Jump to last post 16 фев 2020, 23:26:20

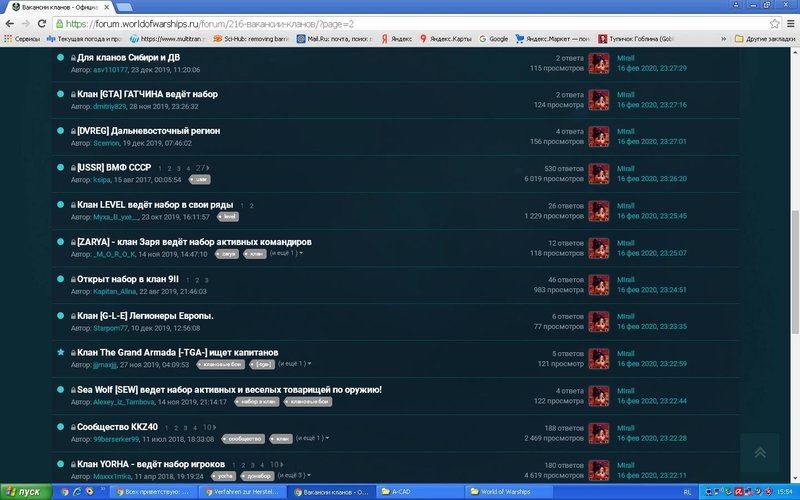tap(652, 179)
